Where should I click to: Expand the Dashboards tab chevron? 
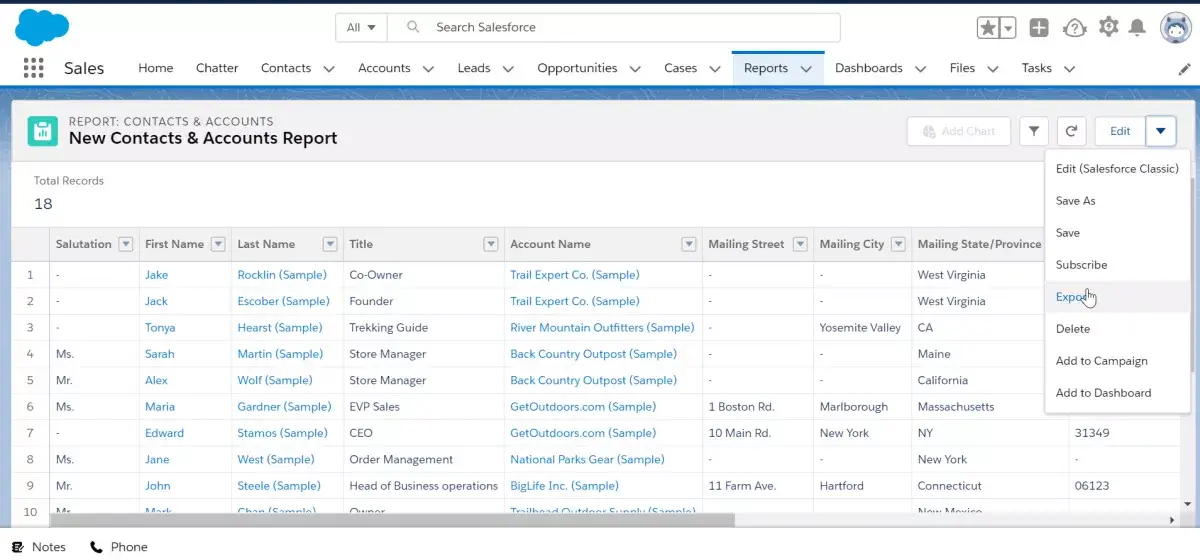point(920,69)
